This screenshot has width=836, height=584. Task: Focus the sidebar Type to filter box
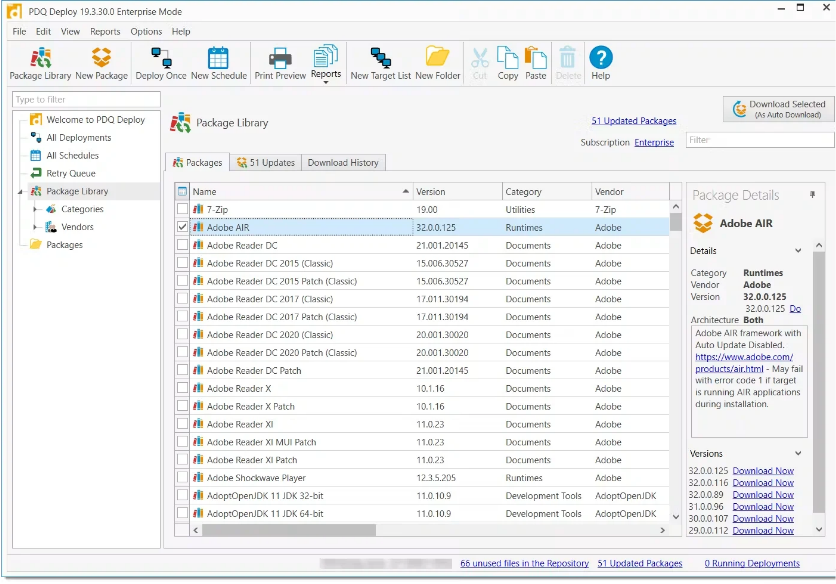click(x=86, y=99)
